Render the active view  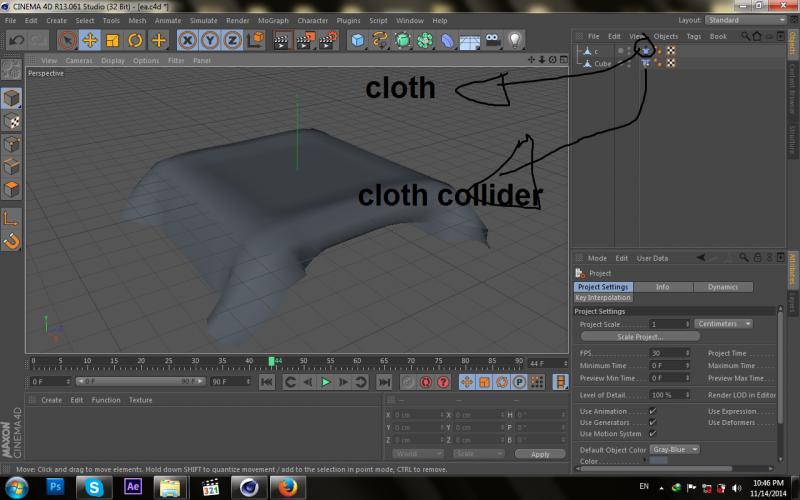pos(282,40)
